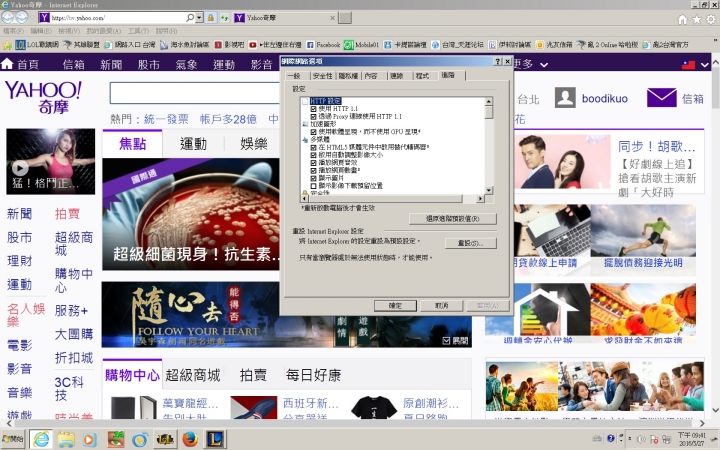Switch to the 連線 tab
Viewport: 720px width, 450px height.
point(397,76)
